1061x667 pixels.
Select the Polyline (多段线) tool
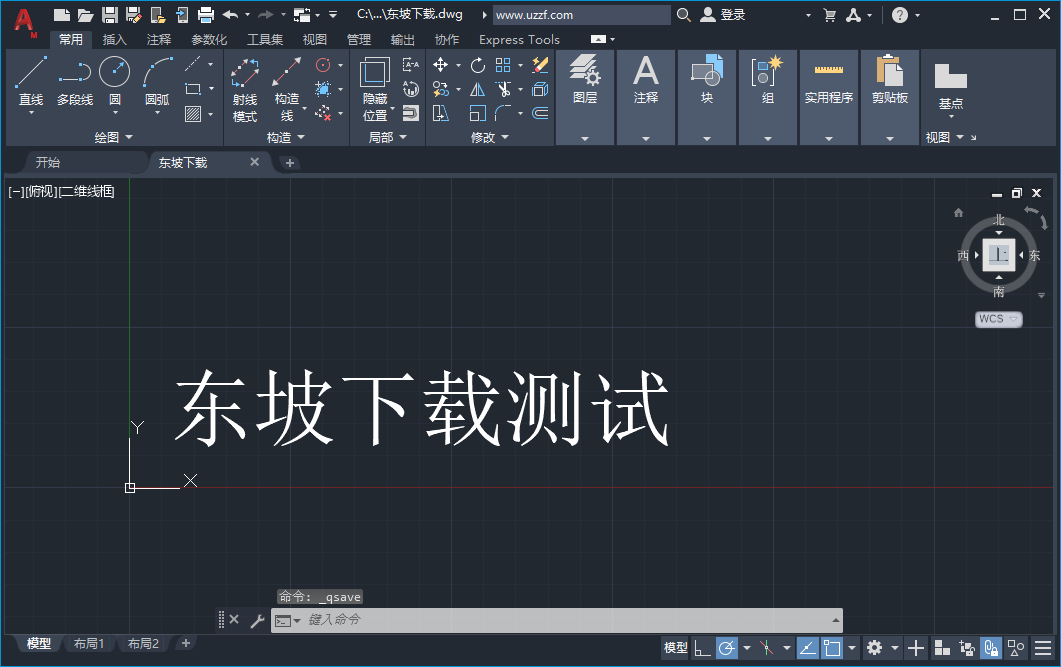tap(74, 82)
